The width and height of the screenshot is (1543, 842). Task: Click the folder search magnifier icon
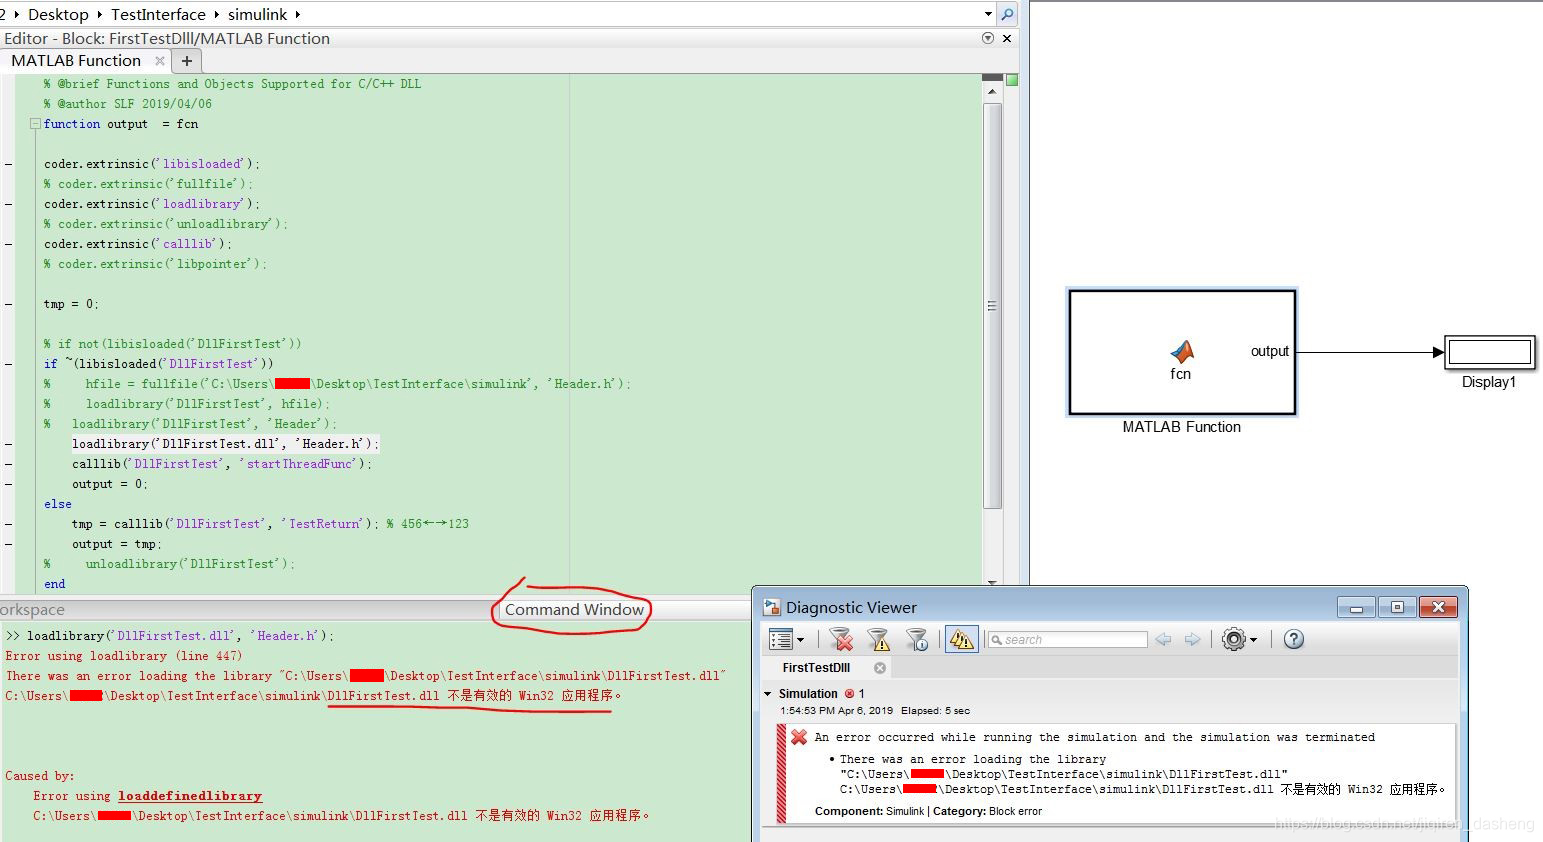(1007, 14)
